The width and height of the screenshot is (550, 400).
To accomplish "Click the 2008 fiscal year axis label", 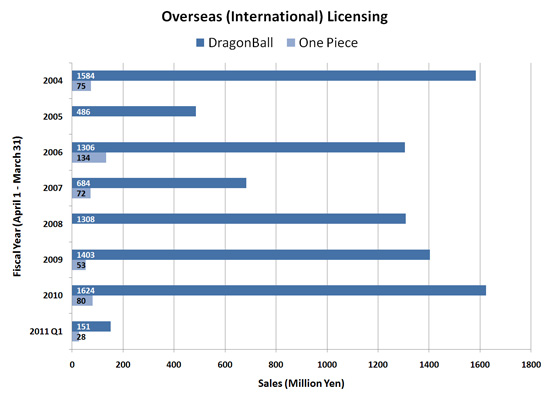I will (53, 224).
